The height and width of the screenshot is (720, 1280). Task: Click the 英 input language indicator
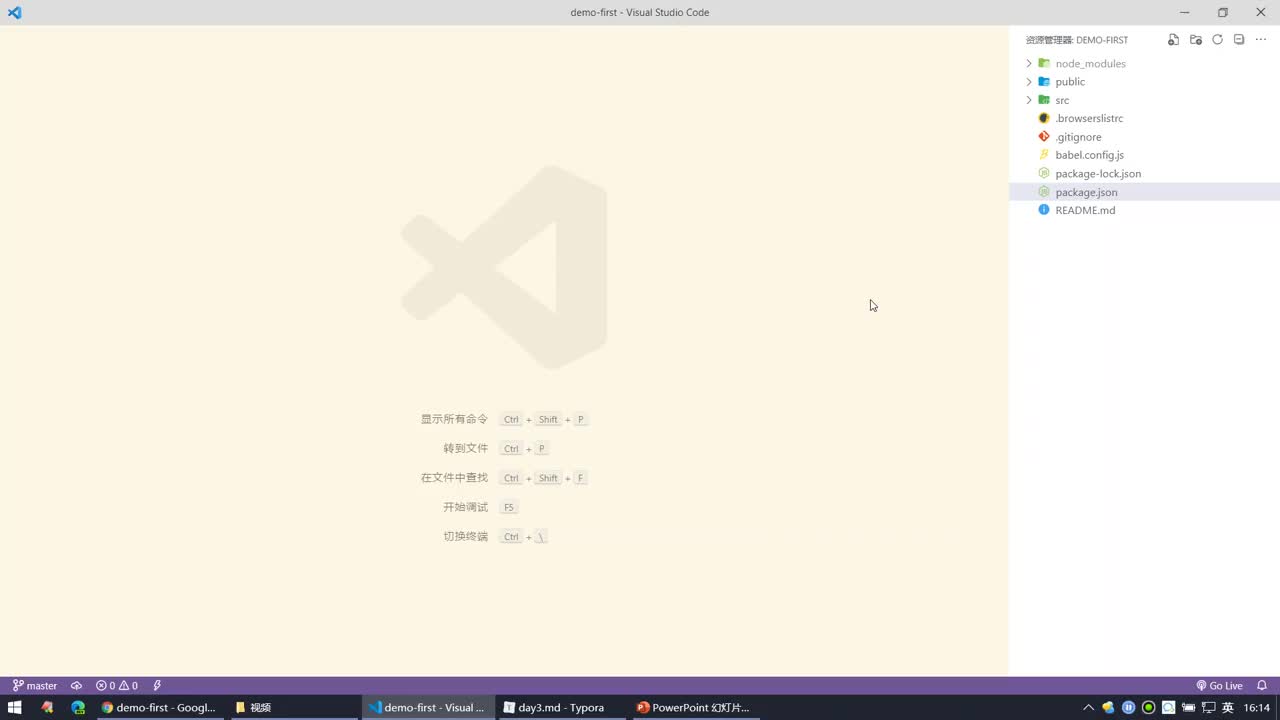[1228, 707]
